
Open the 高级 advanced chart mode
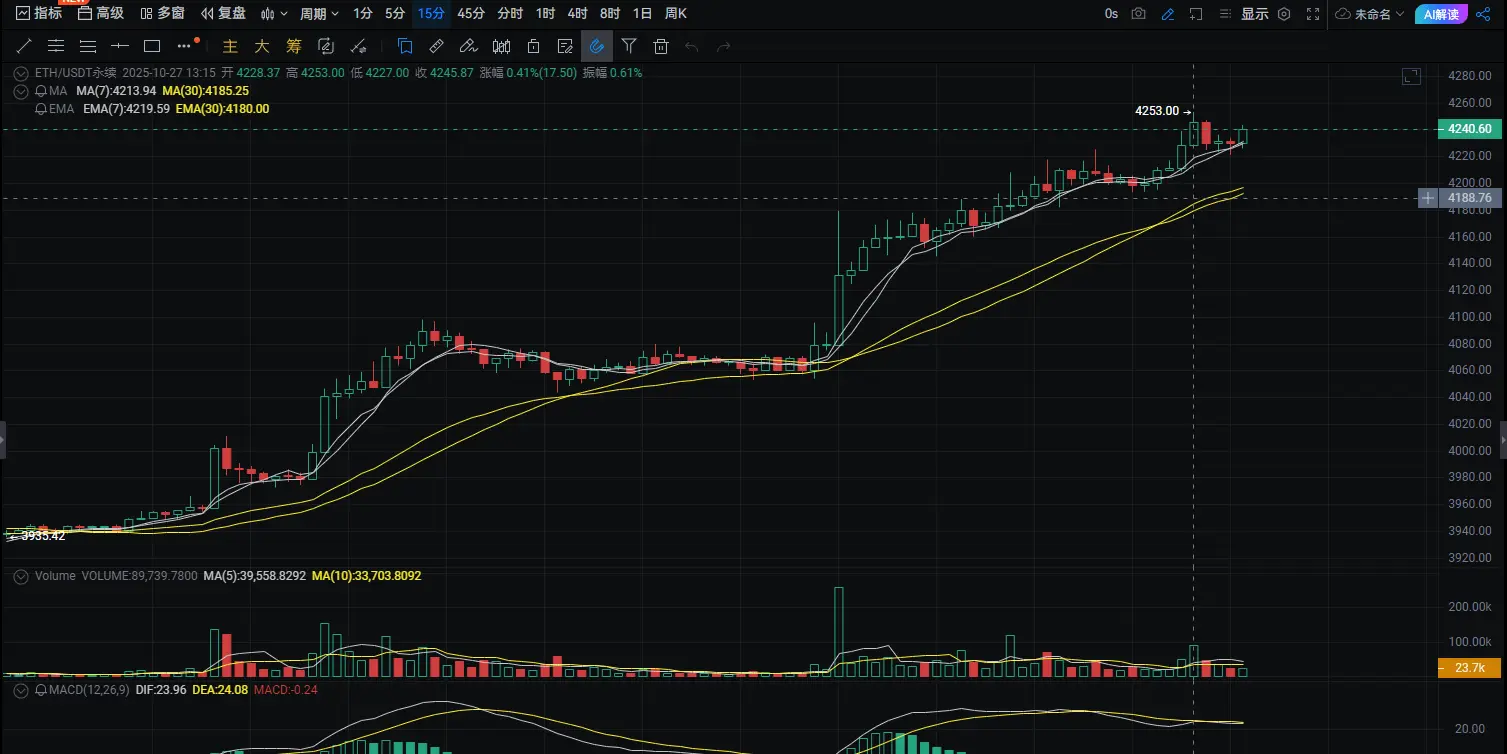(x=100, y=14)
